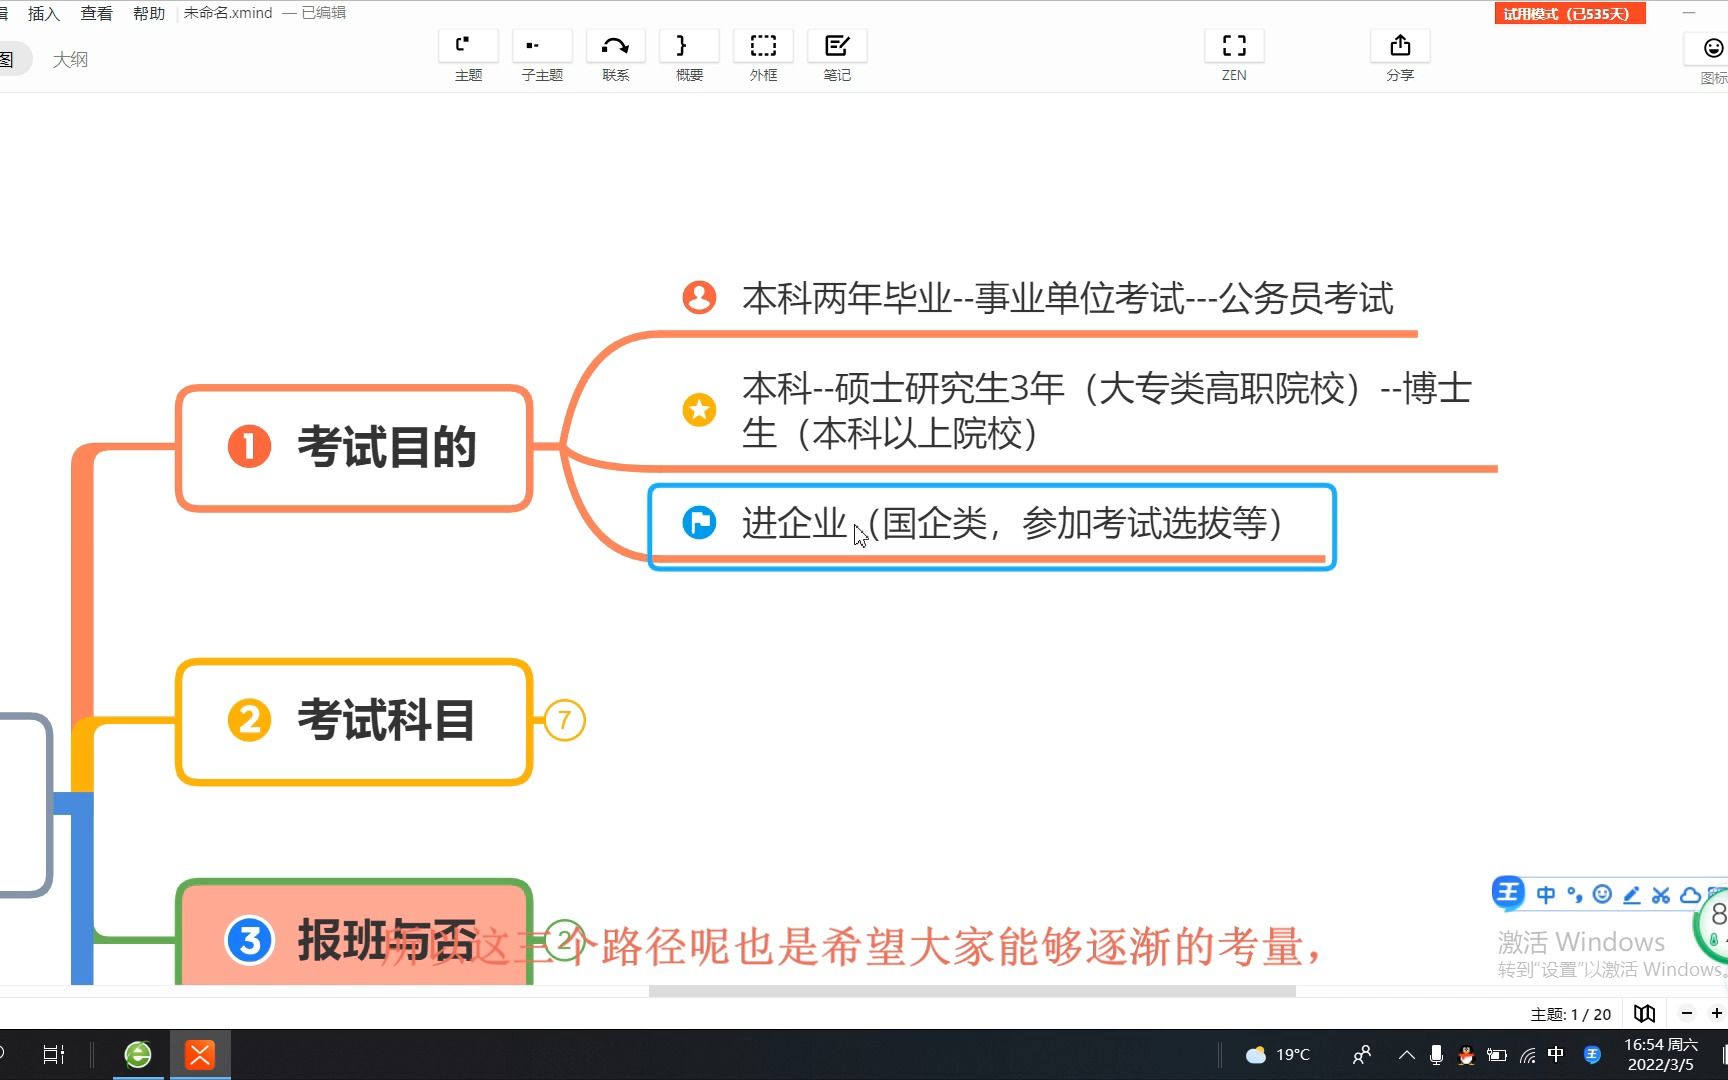Click the 试用模式 trial mode badge
Viewport: 1728px width, 1080px height.
[x=1570, y=13]
